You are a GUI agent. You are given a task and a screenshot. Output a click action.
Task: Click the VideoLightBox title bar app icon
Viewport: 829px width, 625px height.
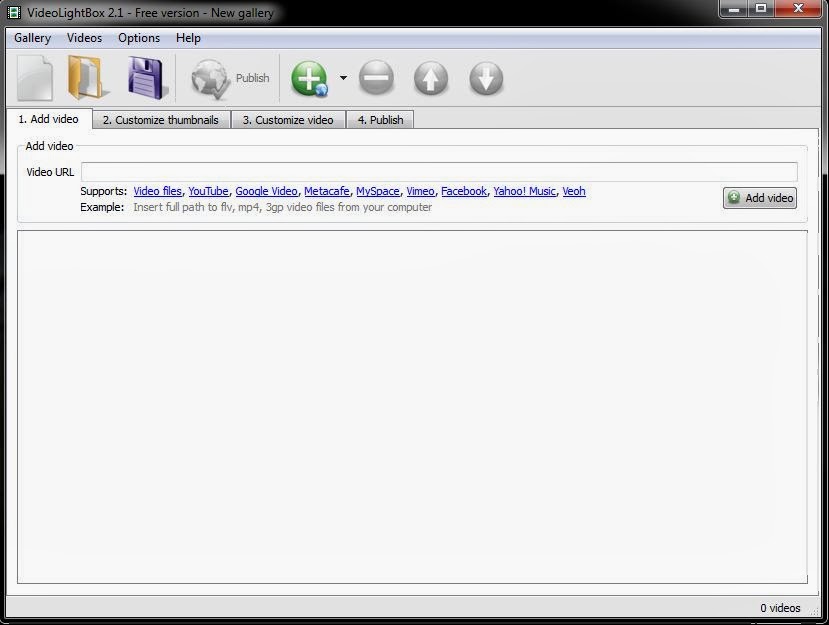coord(14,12)
